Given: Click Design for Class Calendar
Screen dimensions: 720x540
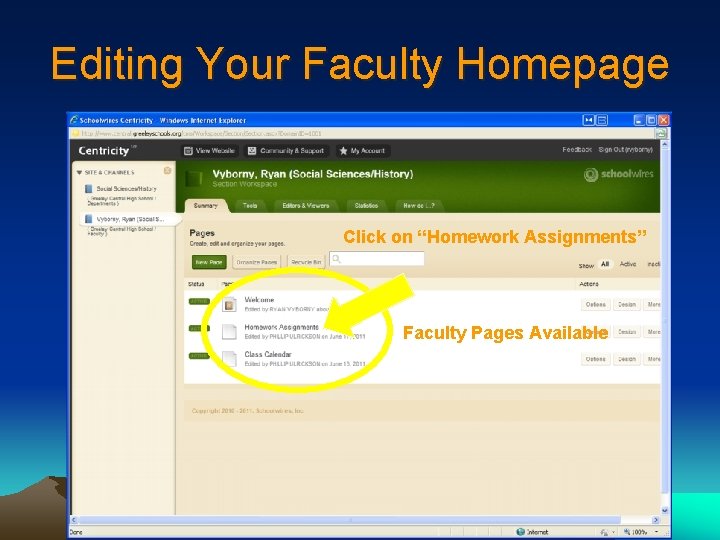Looking at the screenshot, I should tap(627, 359).
